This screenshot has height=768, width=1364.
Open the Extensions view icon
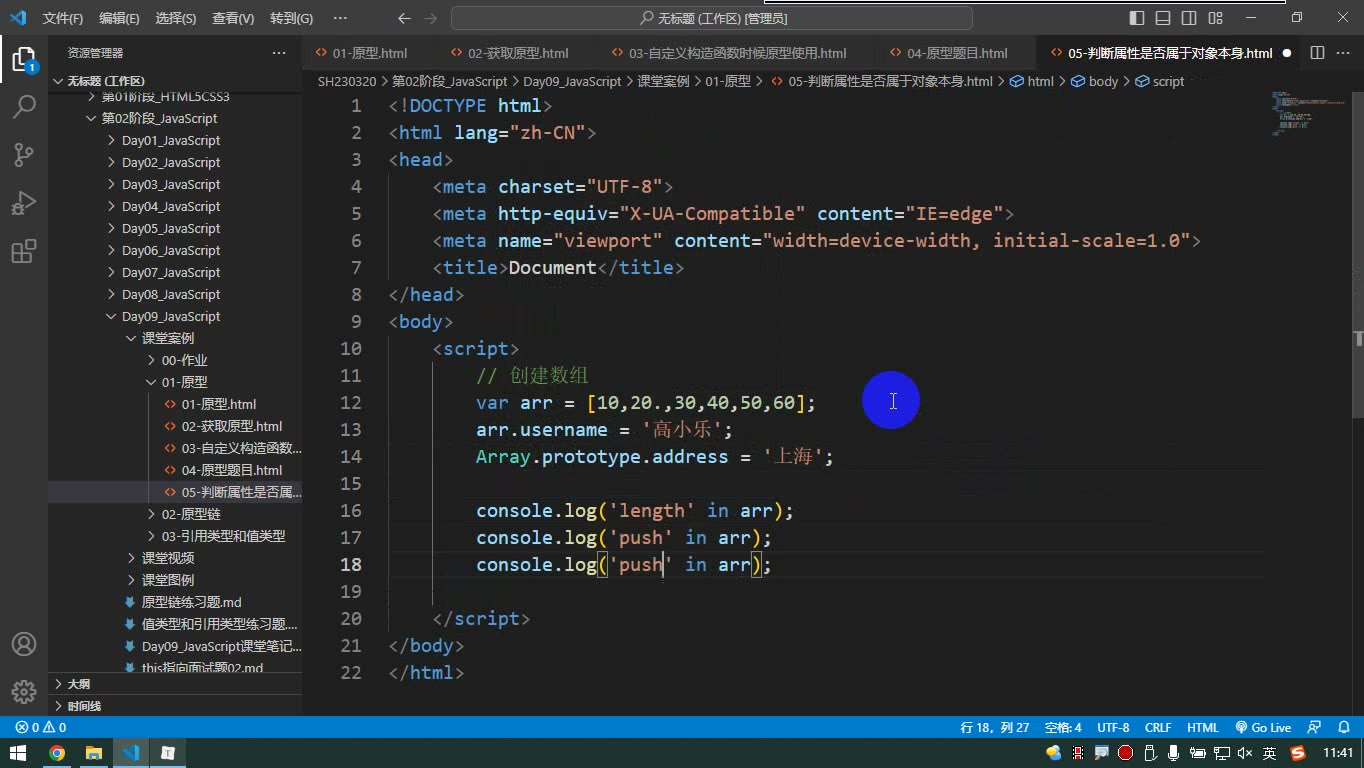24,251
